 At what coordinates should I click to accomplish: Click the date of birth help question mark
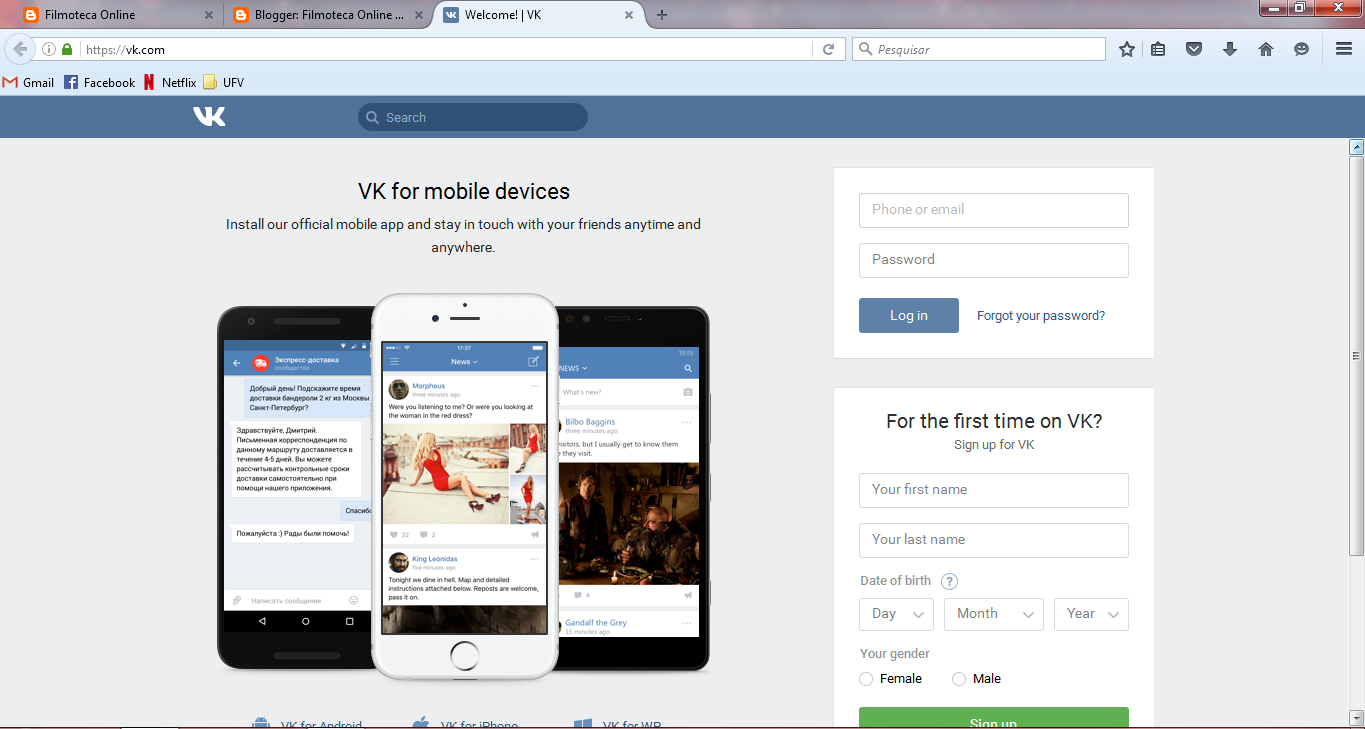point(950,581)
